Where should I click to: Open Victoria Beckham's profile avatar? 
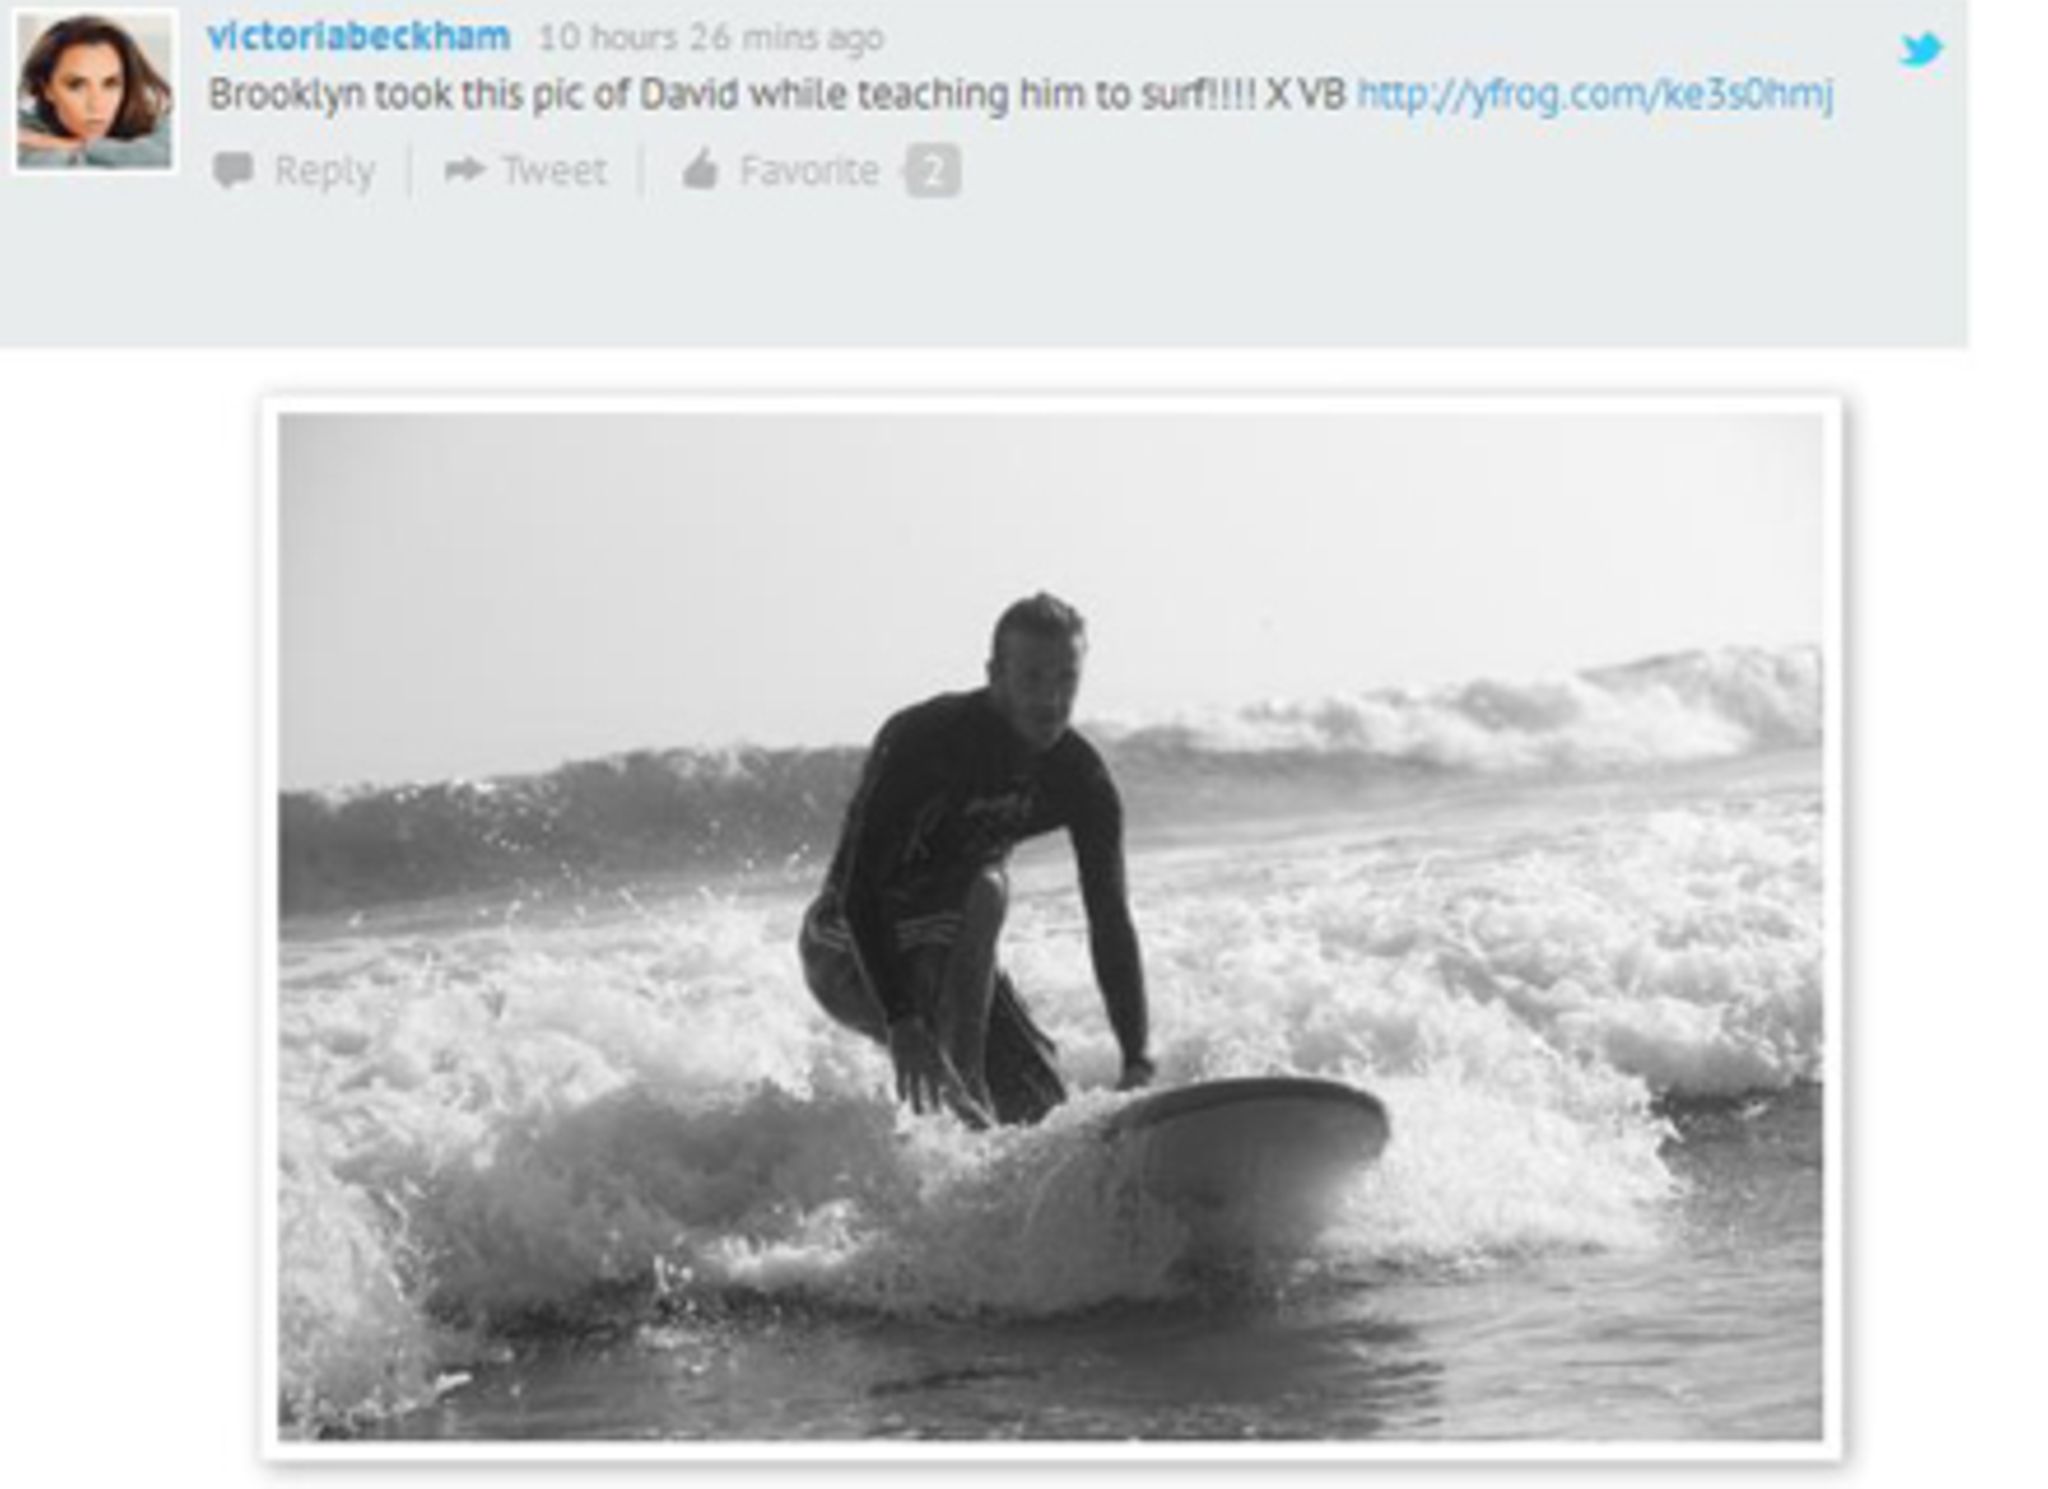[95, 91]
